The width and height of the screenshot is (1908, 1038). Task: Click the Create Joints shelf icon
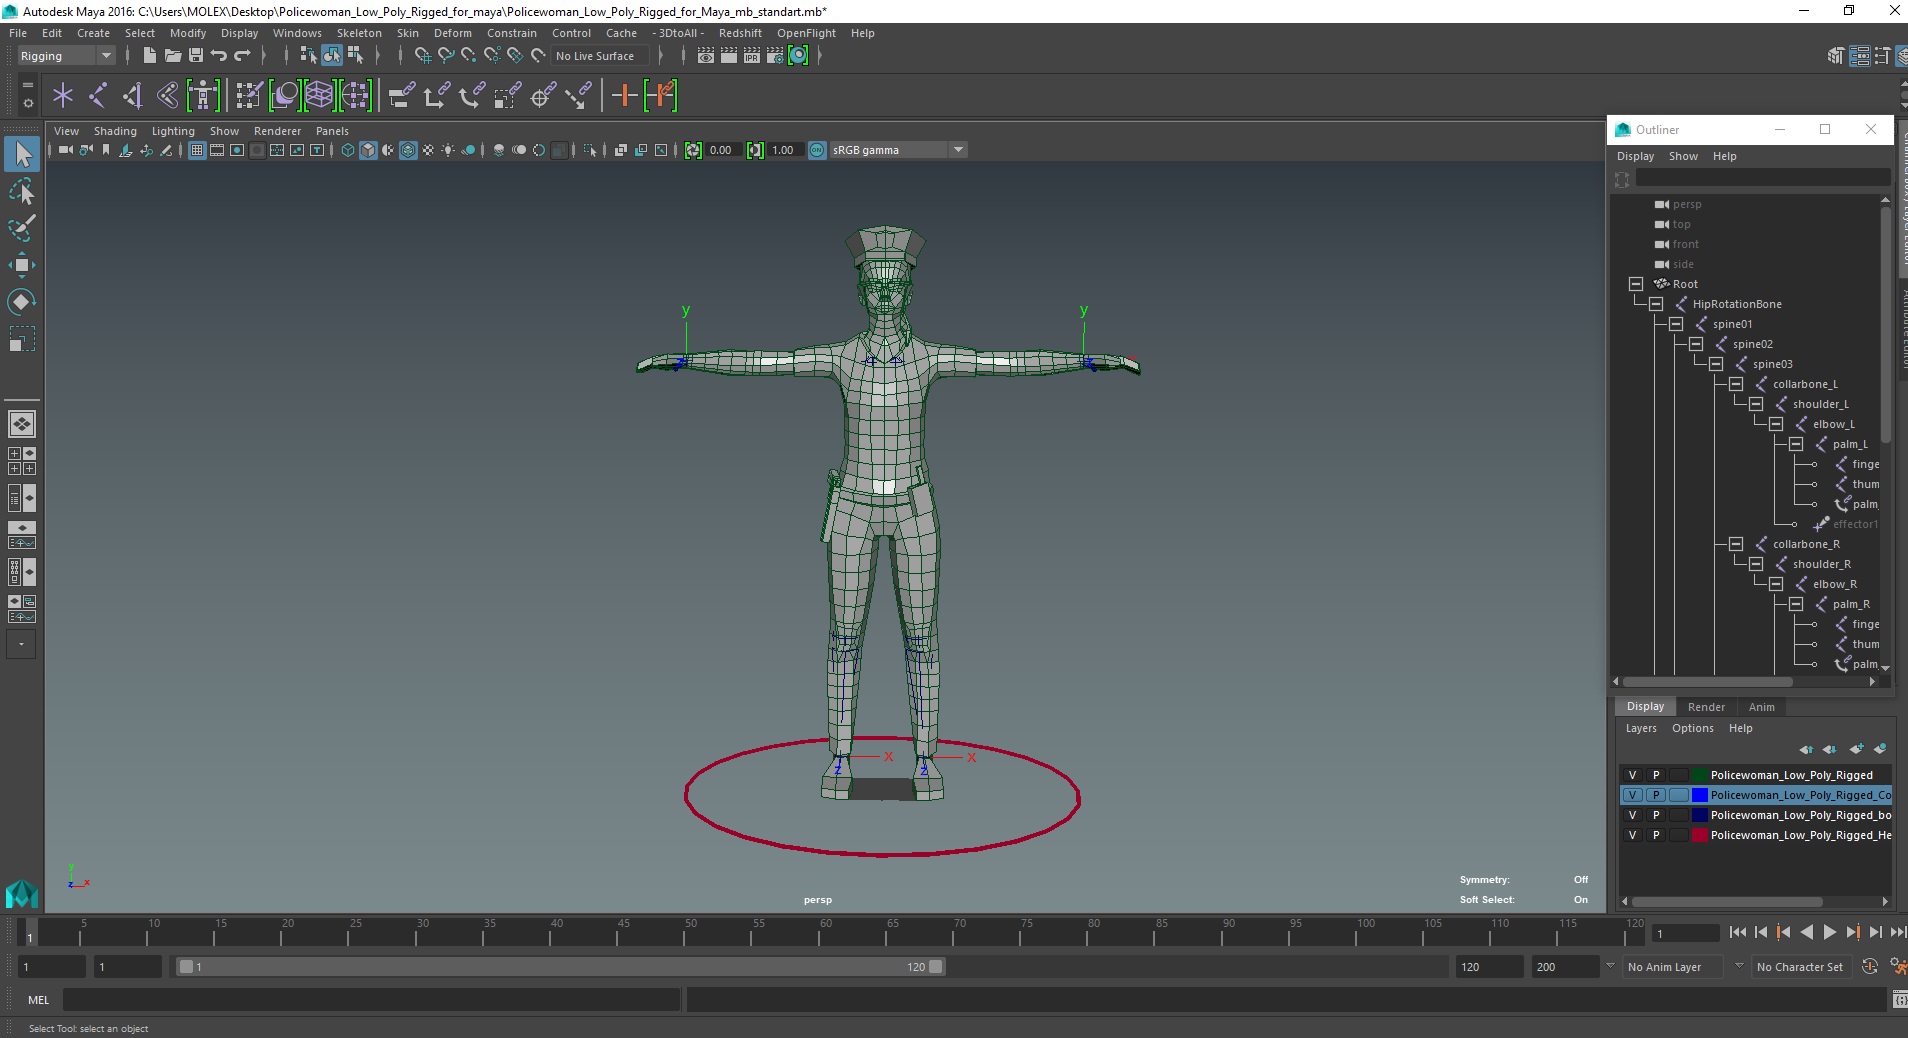click(98, 96)
